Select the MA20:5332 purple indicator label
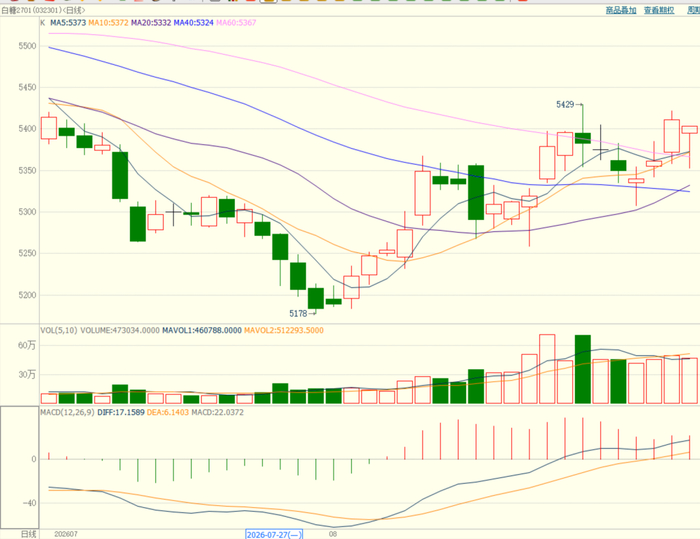Image resolution: width=700 pixels, height=539 pixels. (151, 23)
